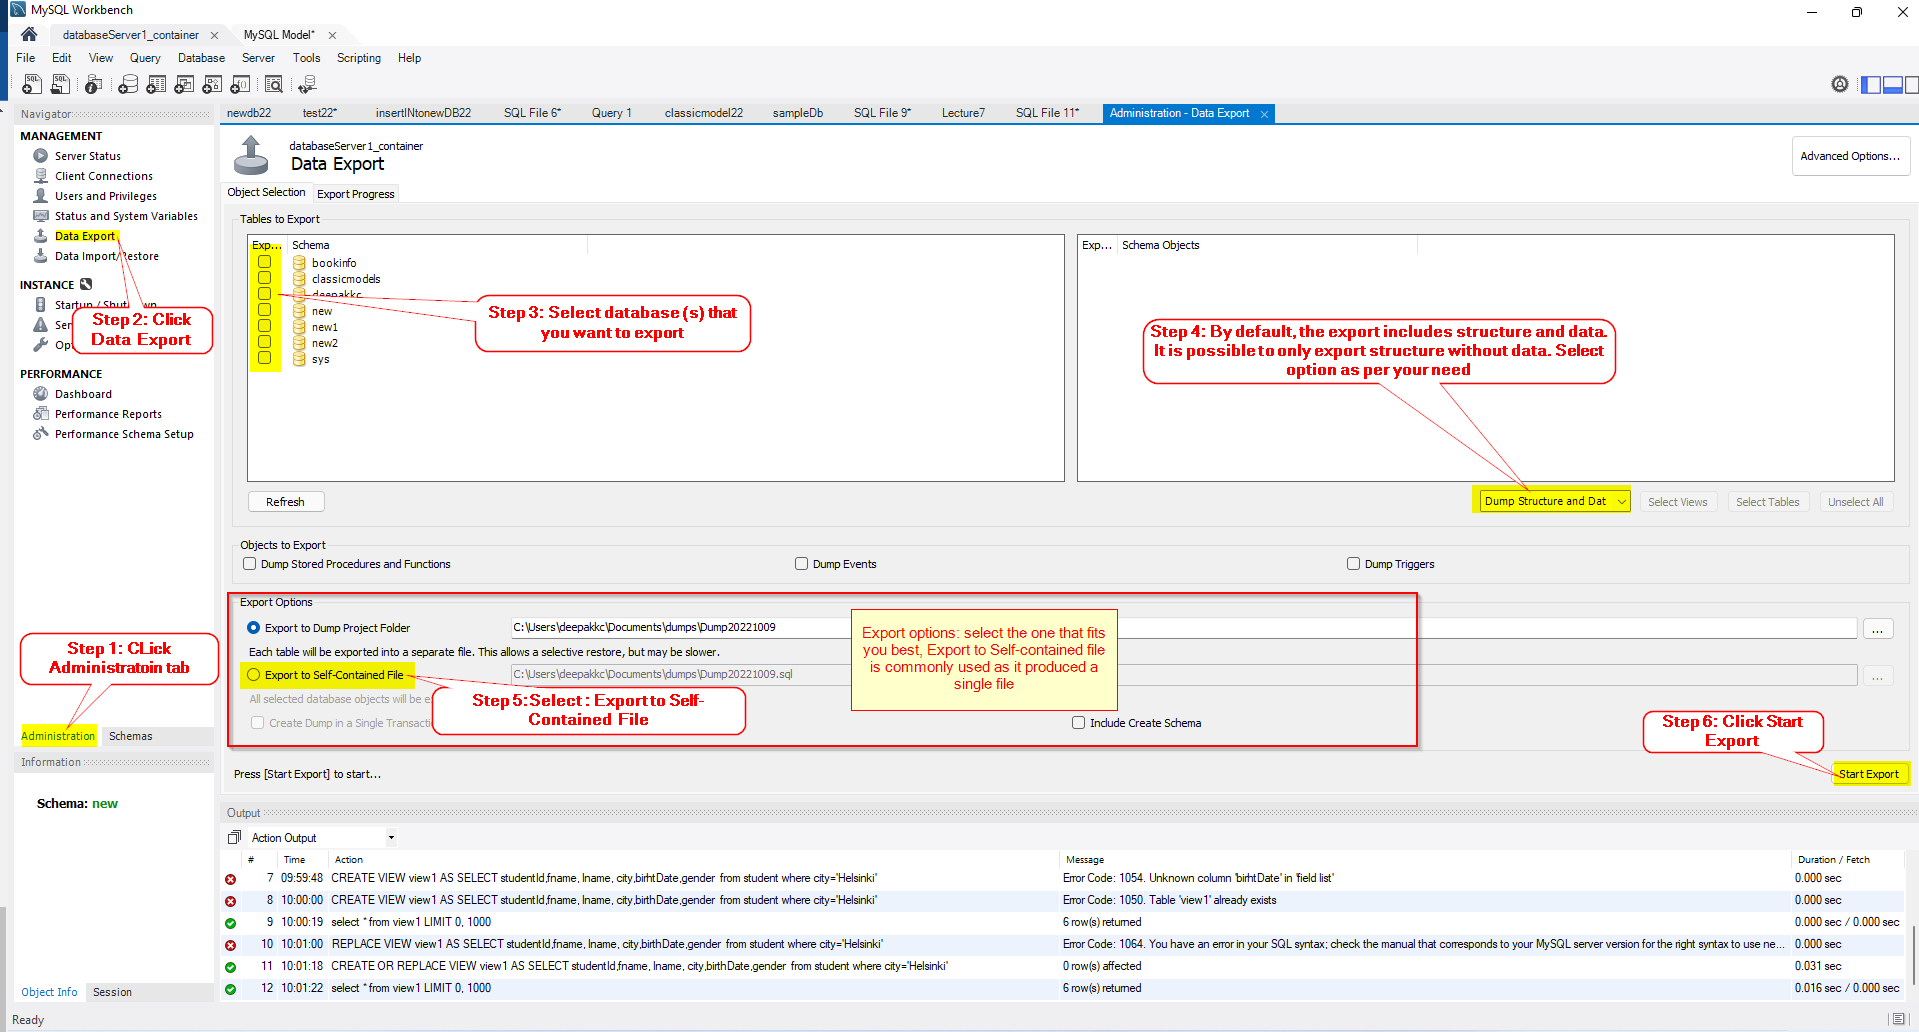Check the bookinfo schema export checkbox

click(x=264, y=262)
